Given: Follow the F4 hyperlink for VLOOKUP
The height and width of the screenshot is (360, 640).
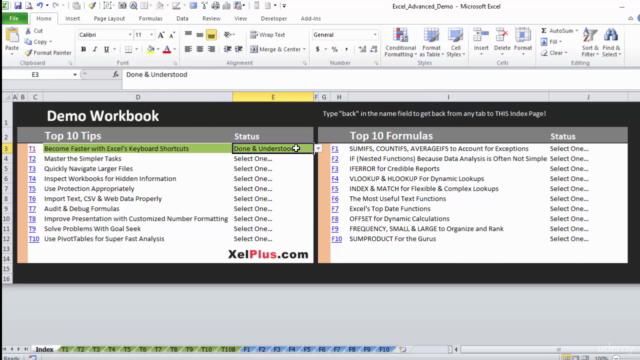Looking at the screenshot, I should pos(335,179).
